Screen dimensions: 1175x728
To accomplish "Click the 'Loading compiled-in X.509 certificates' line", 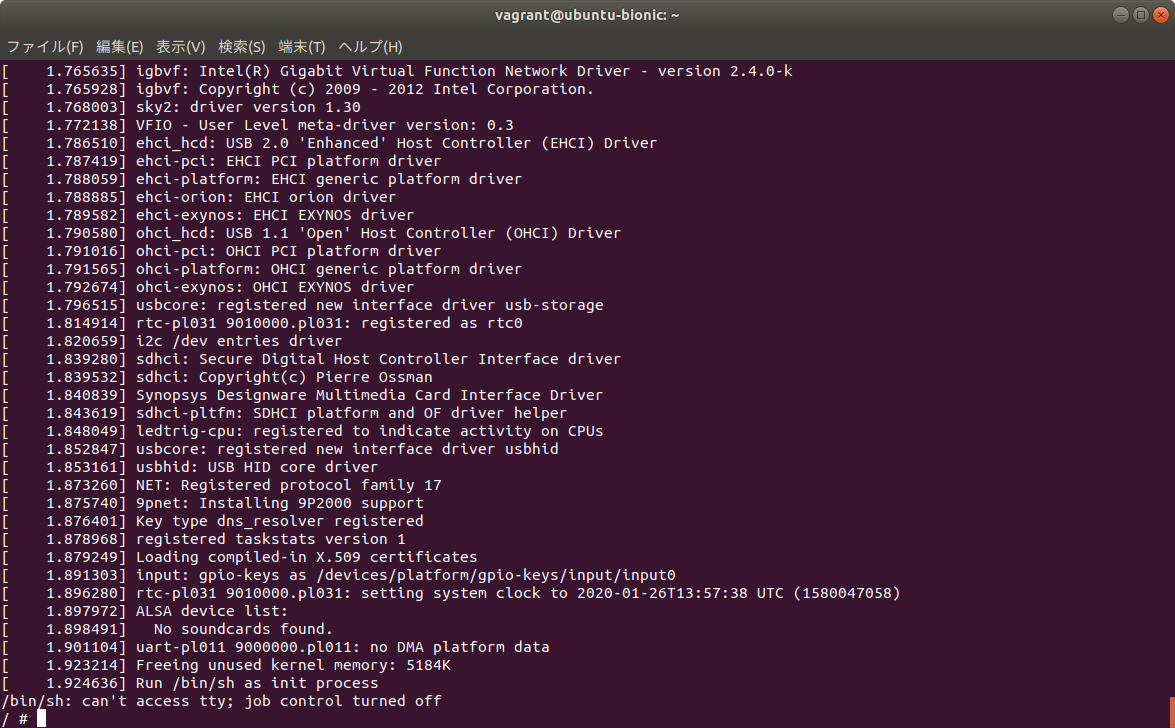I will 304,556.
